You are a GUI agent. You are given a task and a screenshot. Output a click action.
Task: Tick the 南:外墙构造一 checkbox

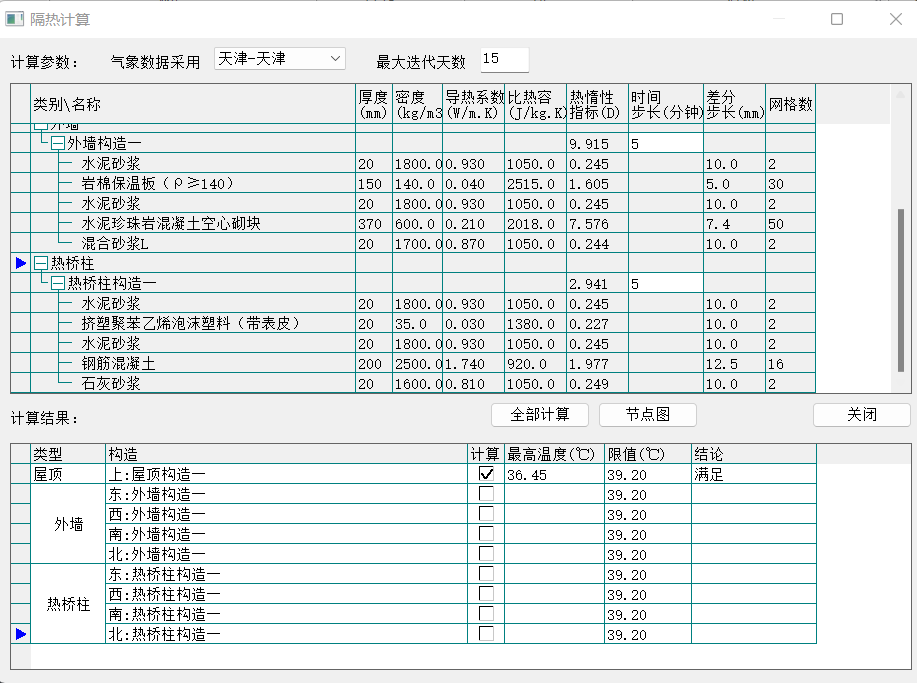(486, 534)
